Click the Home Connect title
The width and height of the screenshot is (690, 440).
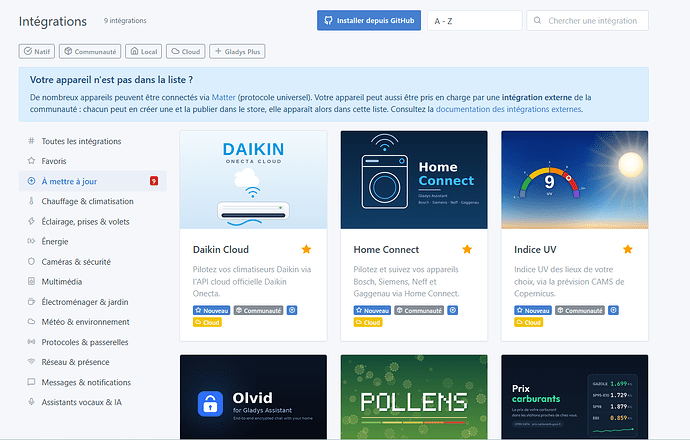[x=386, y=249]
